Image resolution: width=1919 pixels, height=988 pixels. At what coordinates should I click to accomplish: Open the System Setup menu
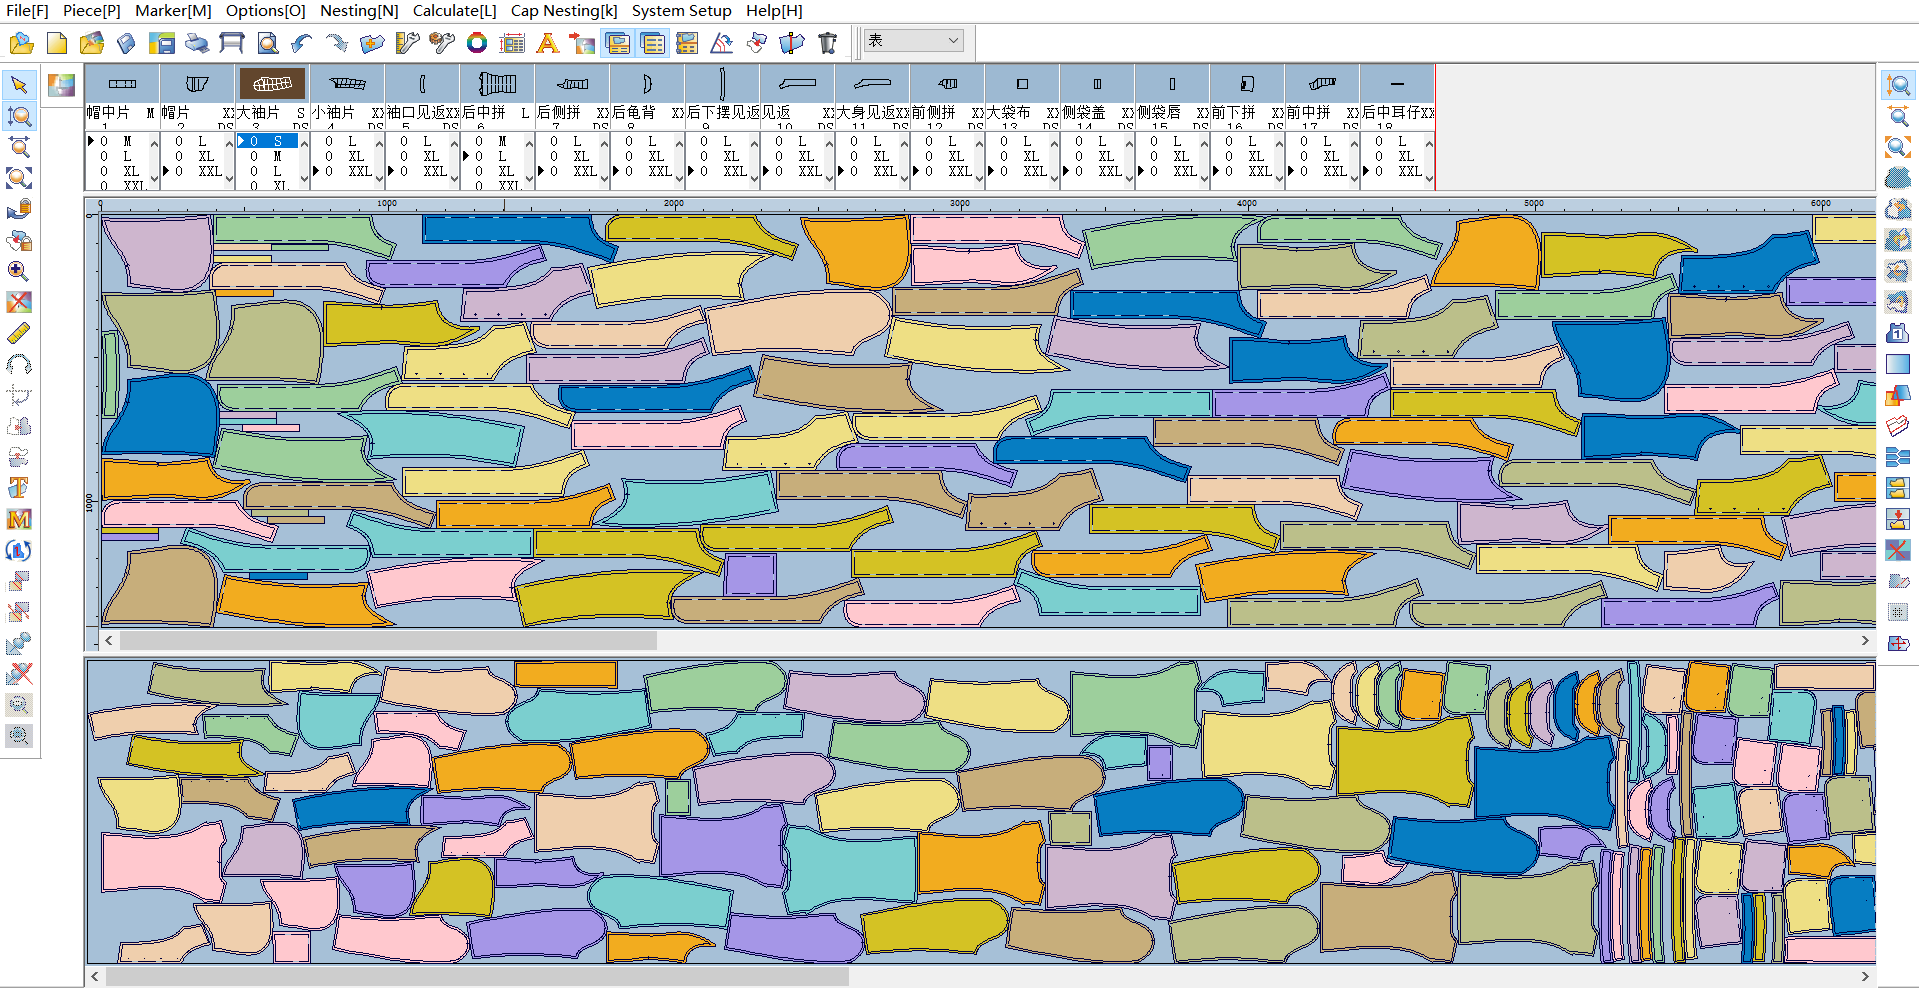[x=681, y=11]
